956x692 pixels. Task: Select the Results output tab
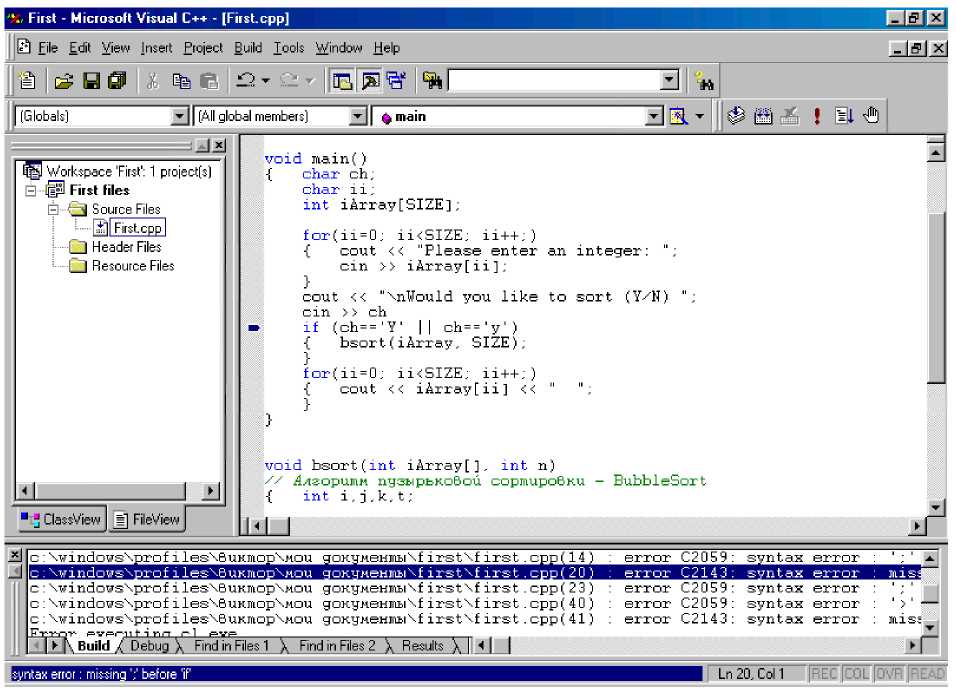tap(423, 646)
